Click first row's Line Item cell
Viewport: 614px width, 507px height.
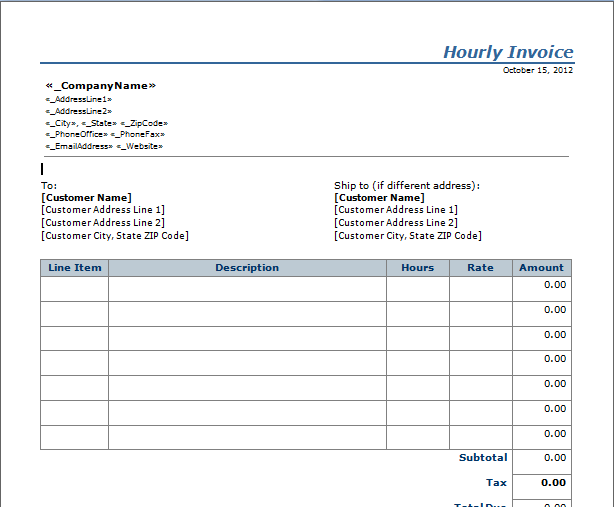pos(74,289)
